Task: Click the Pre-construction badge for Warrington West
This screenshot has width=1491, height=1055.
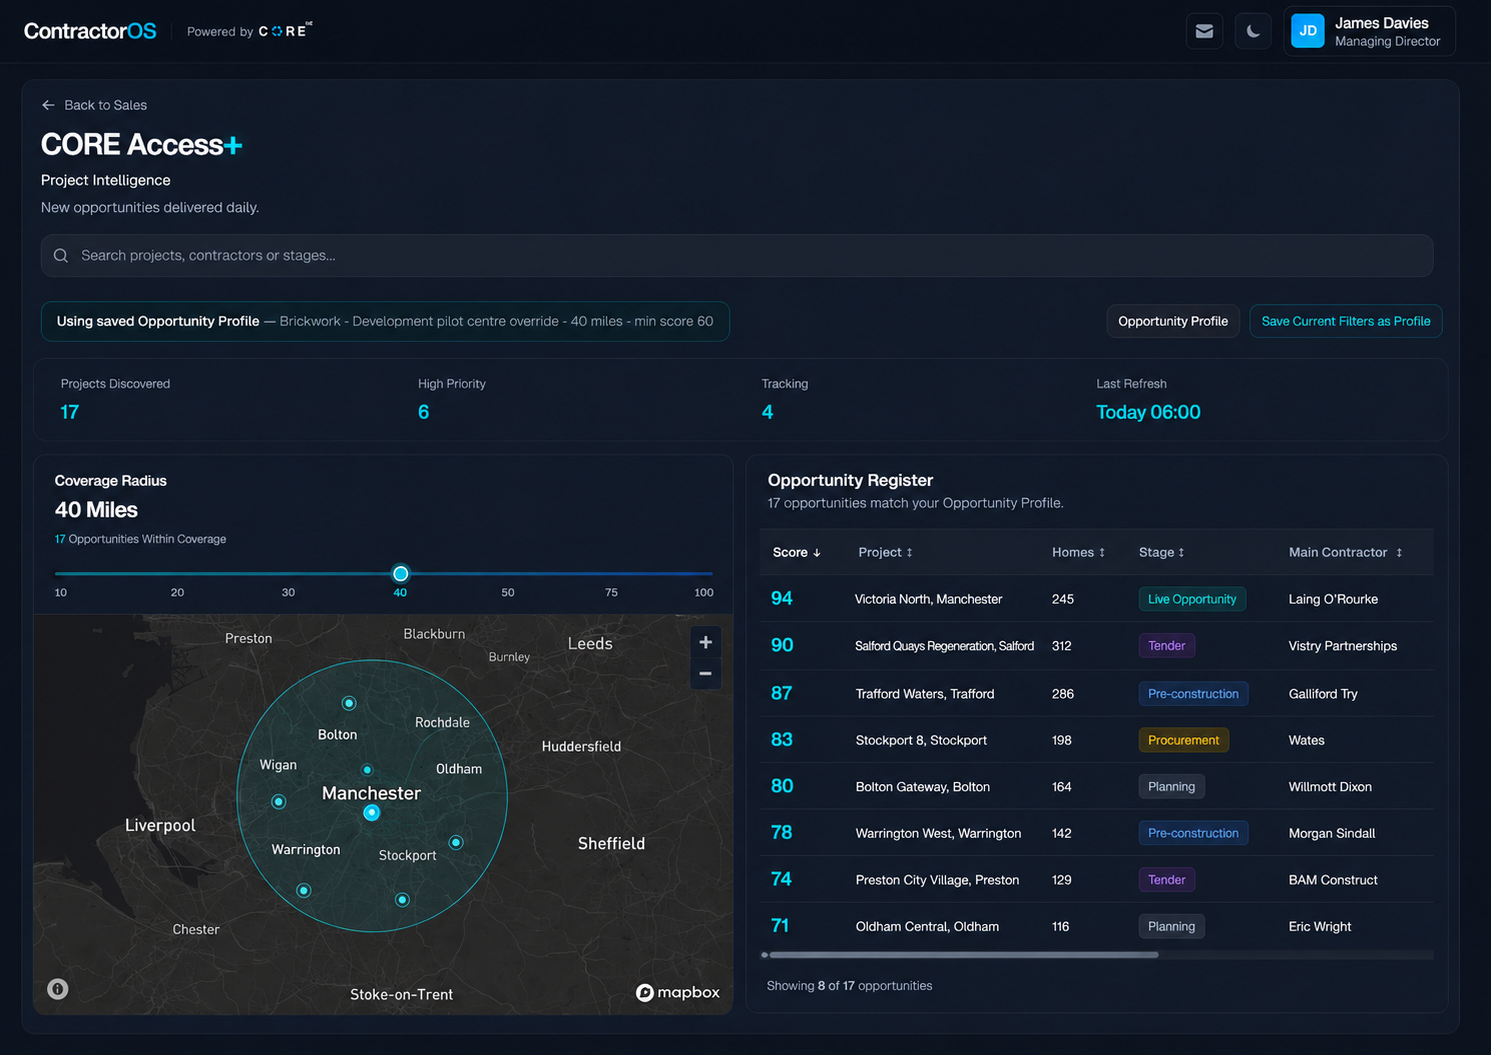Action: 1193,833
